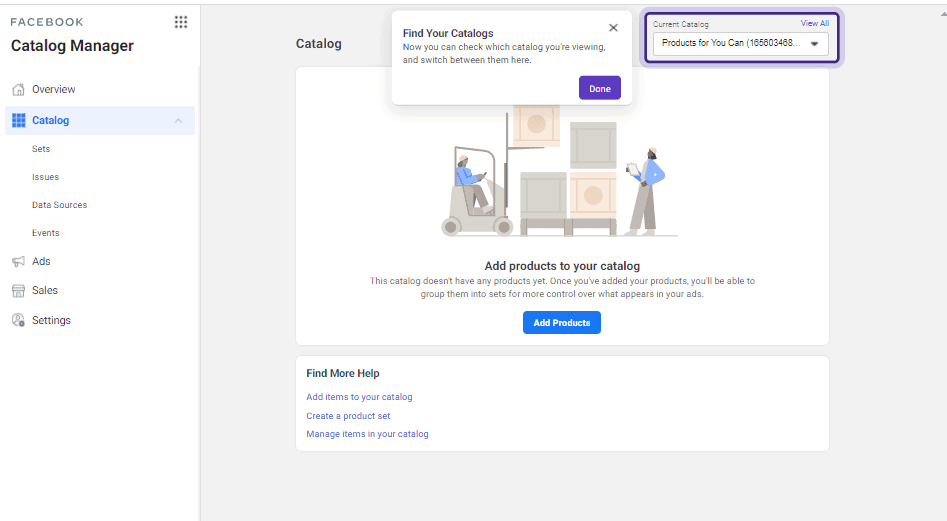Click the Settings gear icon
This screenshot has height=521, width=947.
tap(19, 320)
